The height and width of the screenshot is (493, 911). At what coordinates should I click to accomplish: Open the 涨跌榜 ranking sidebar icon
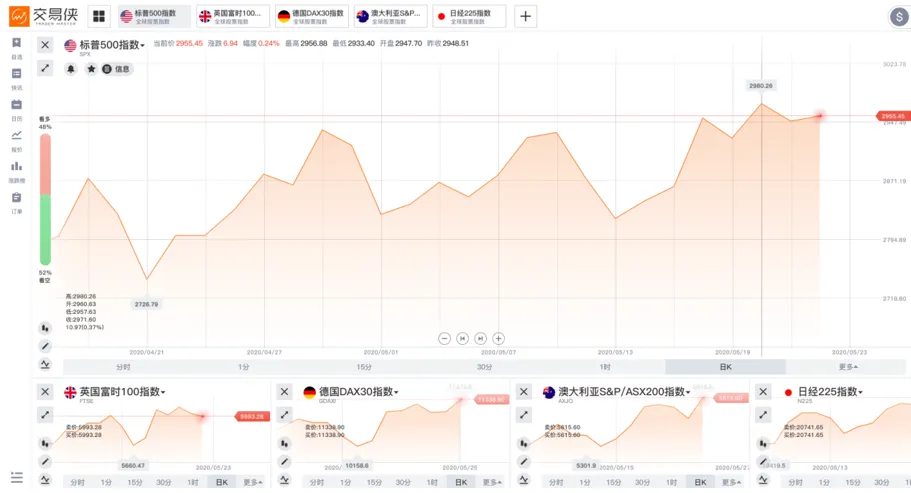click(x=17, y=166)
